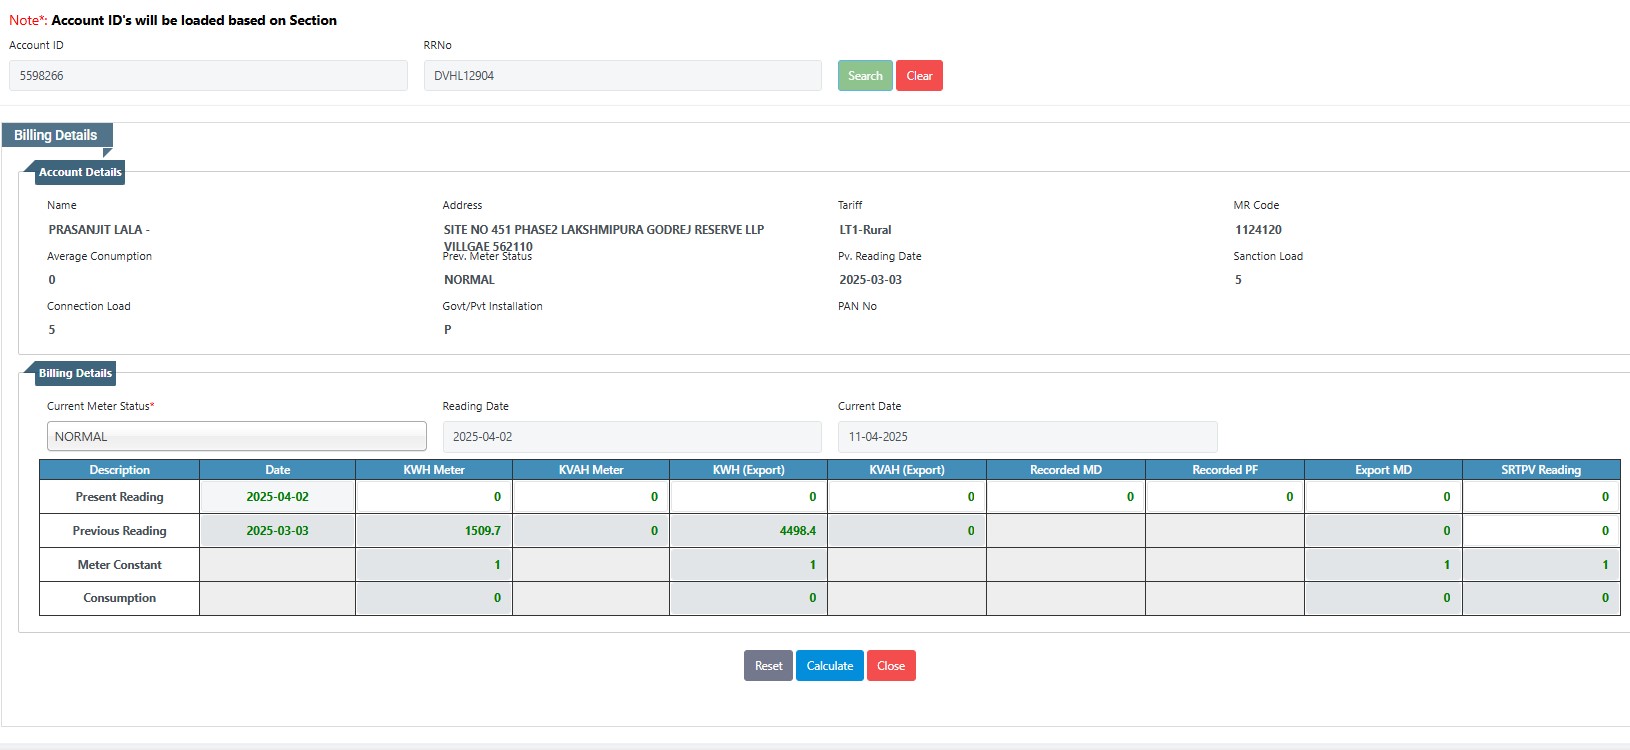Click the Meter Constant row label

pyautogui.click(x=120, y=565)
